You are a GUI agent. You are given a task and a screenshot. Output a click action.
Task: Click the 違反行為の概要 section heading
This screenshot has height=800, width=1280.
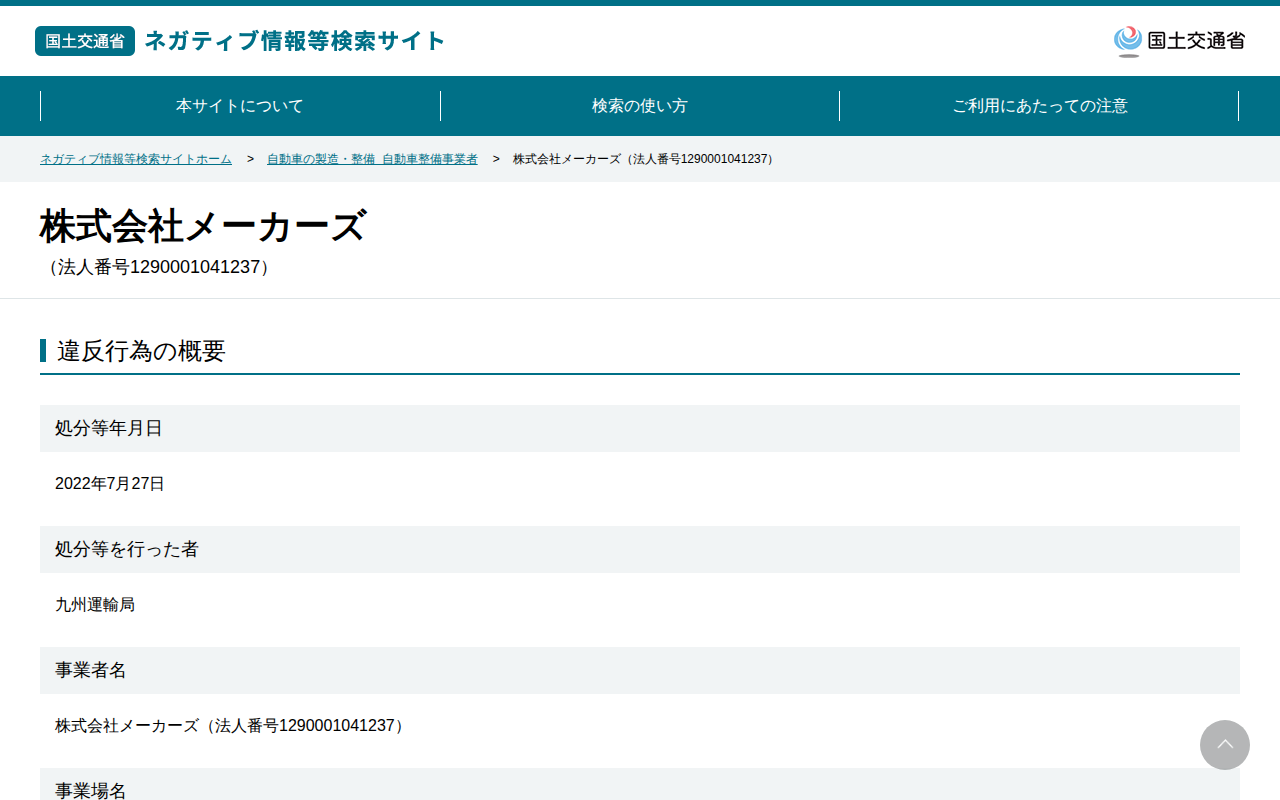[141, 351]
